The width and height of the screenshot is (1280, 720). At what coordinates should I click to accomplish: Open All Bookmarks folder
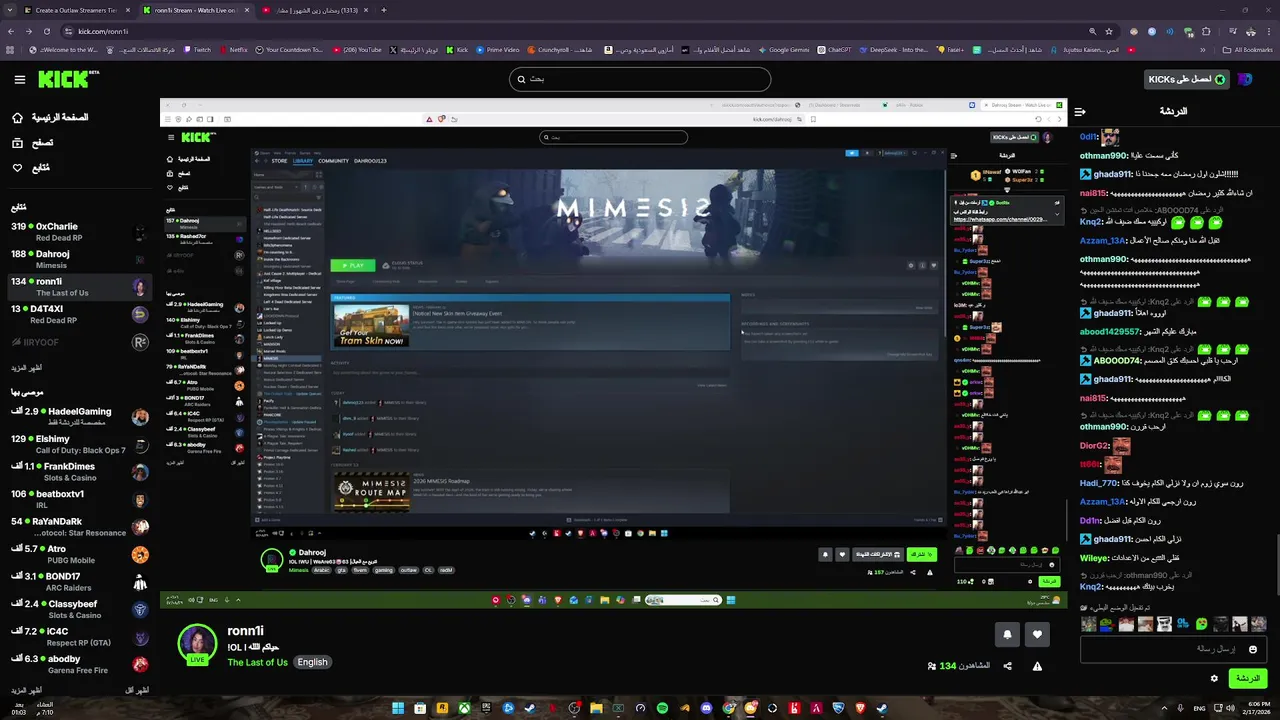1247,49
